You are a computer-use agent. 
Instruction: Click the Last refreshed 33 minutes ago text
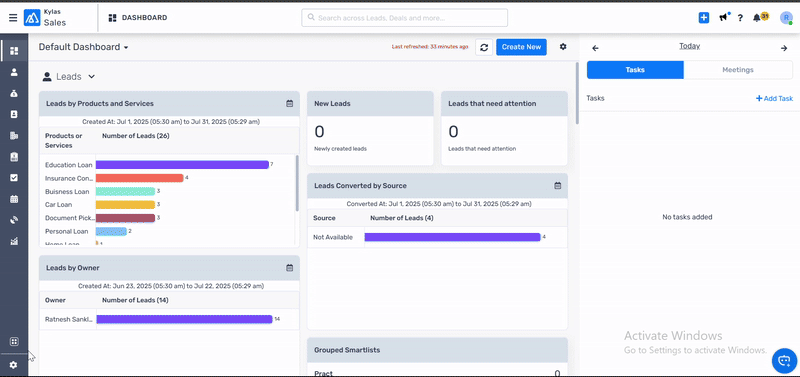pos(430,47)
